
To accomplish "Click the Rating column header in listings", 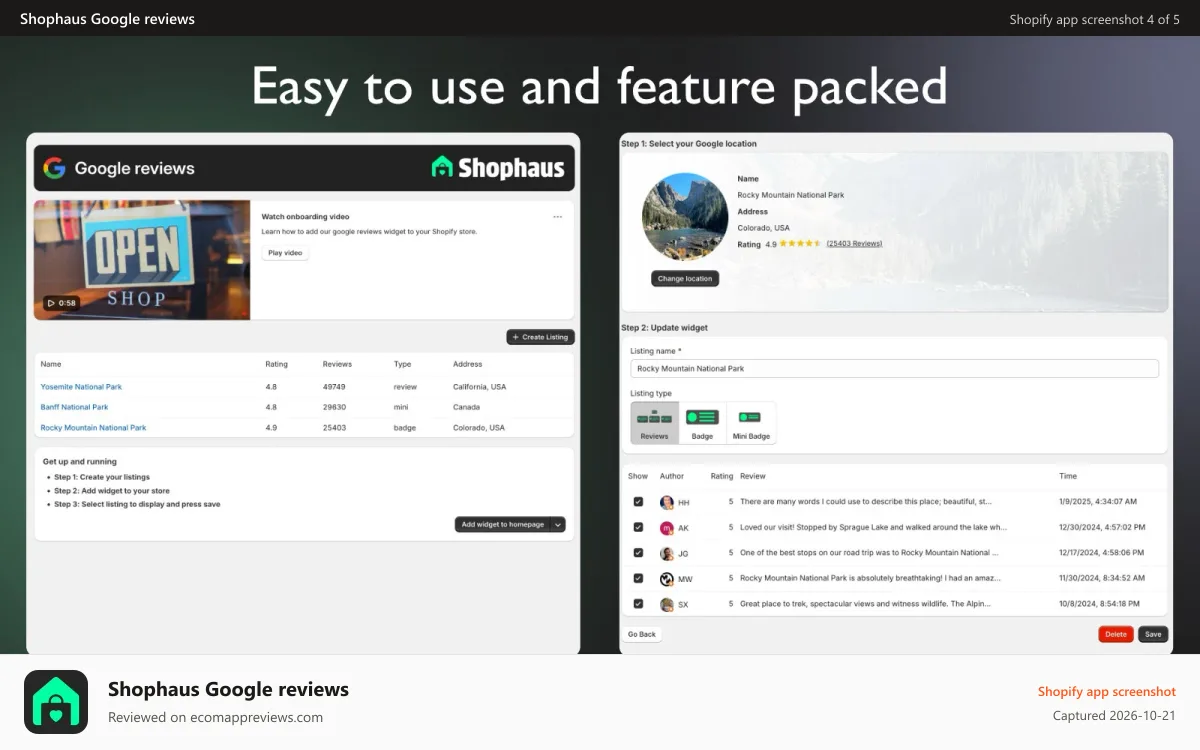I will [x=276, y=364].
